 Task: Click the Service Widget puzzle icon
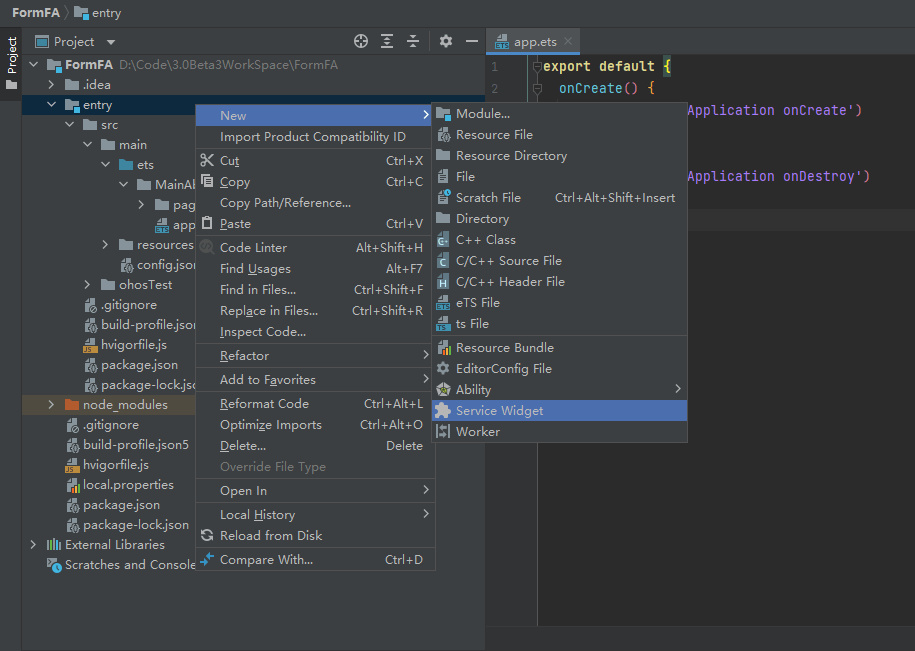[443, 411]
